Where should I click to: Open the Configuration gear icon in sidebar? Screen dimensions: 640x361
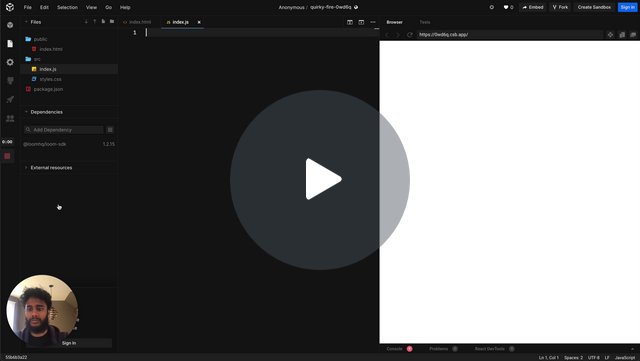point(10,62)
